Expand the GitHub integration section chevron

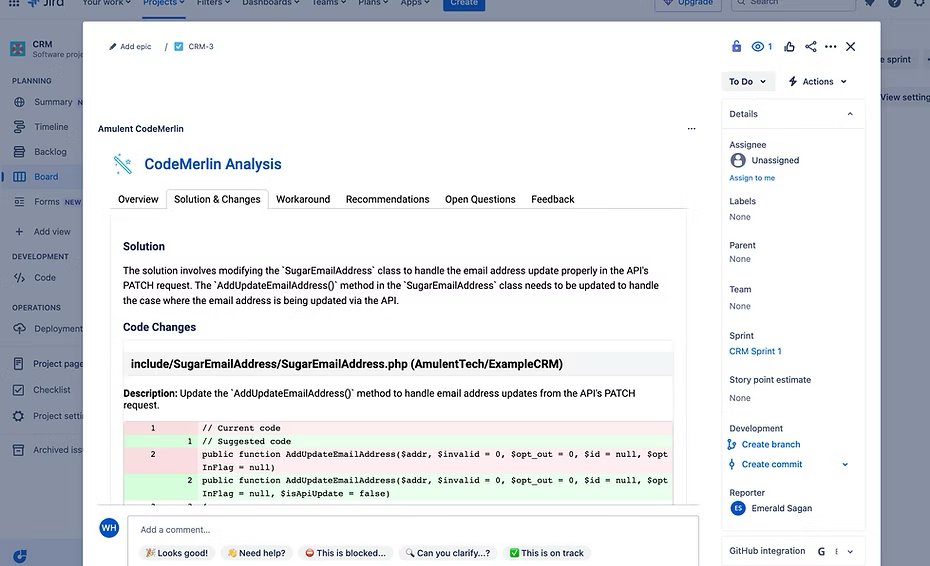coord(850,552)
